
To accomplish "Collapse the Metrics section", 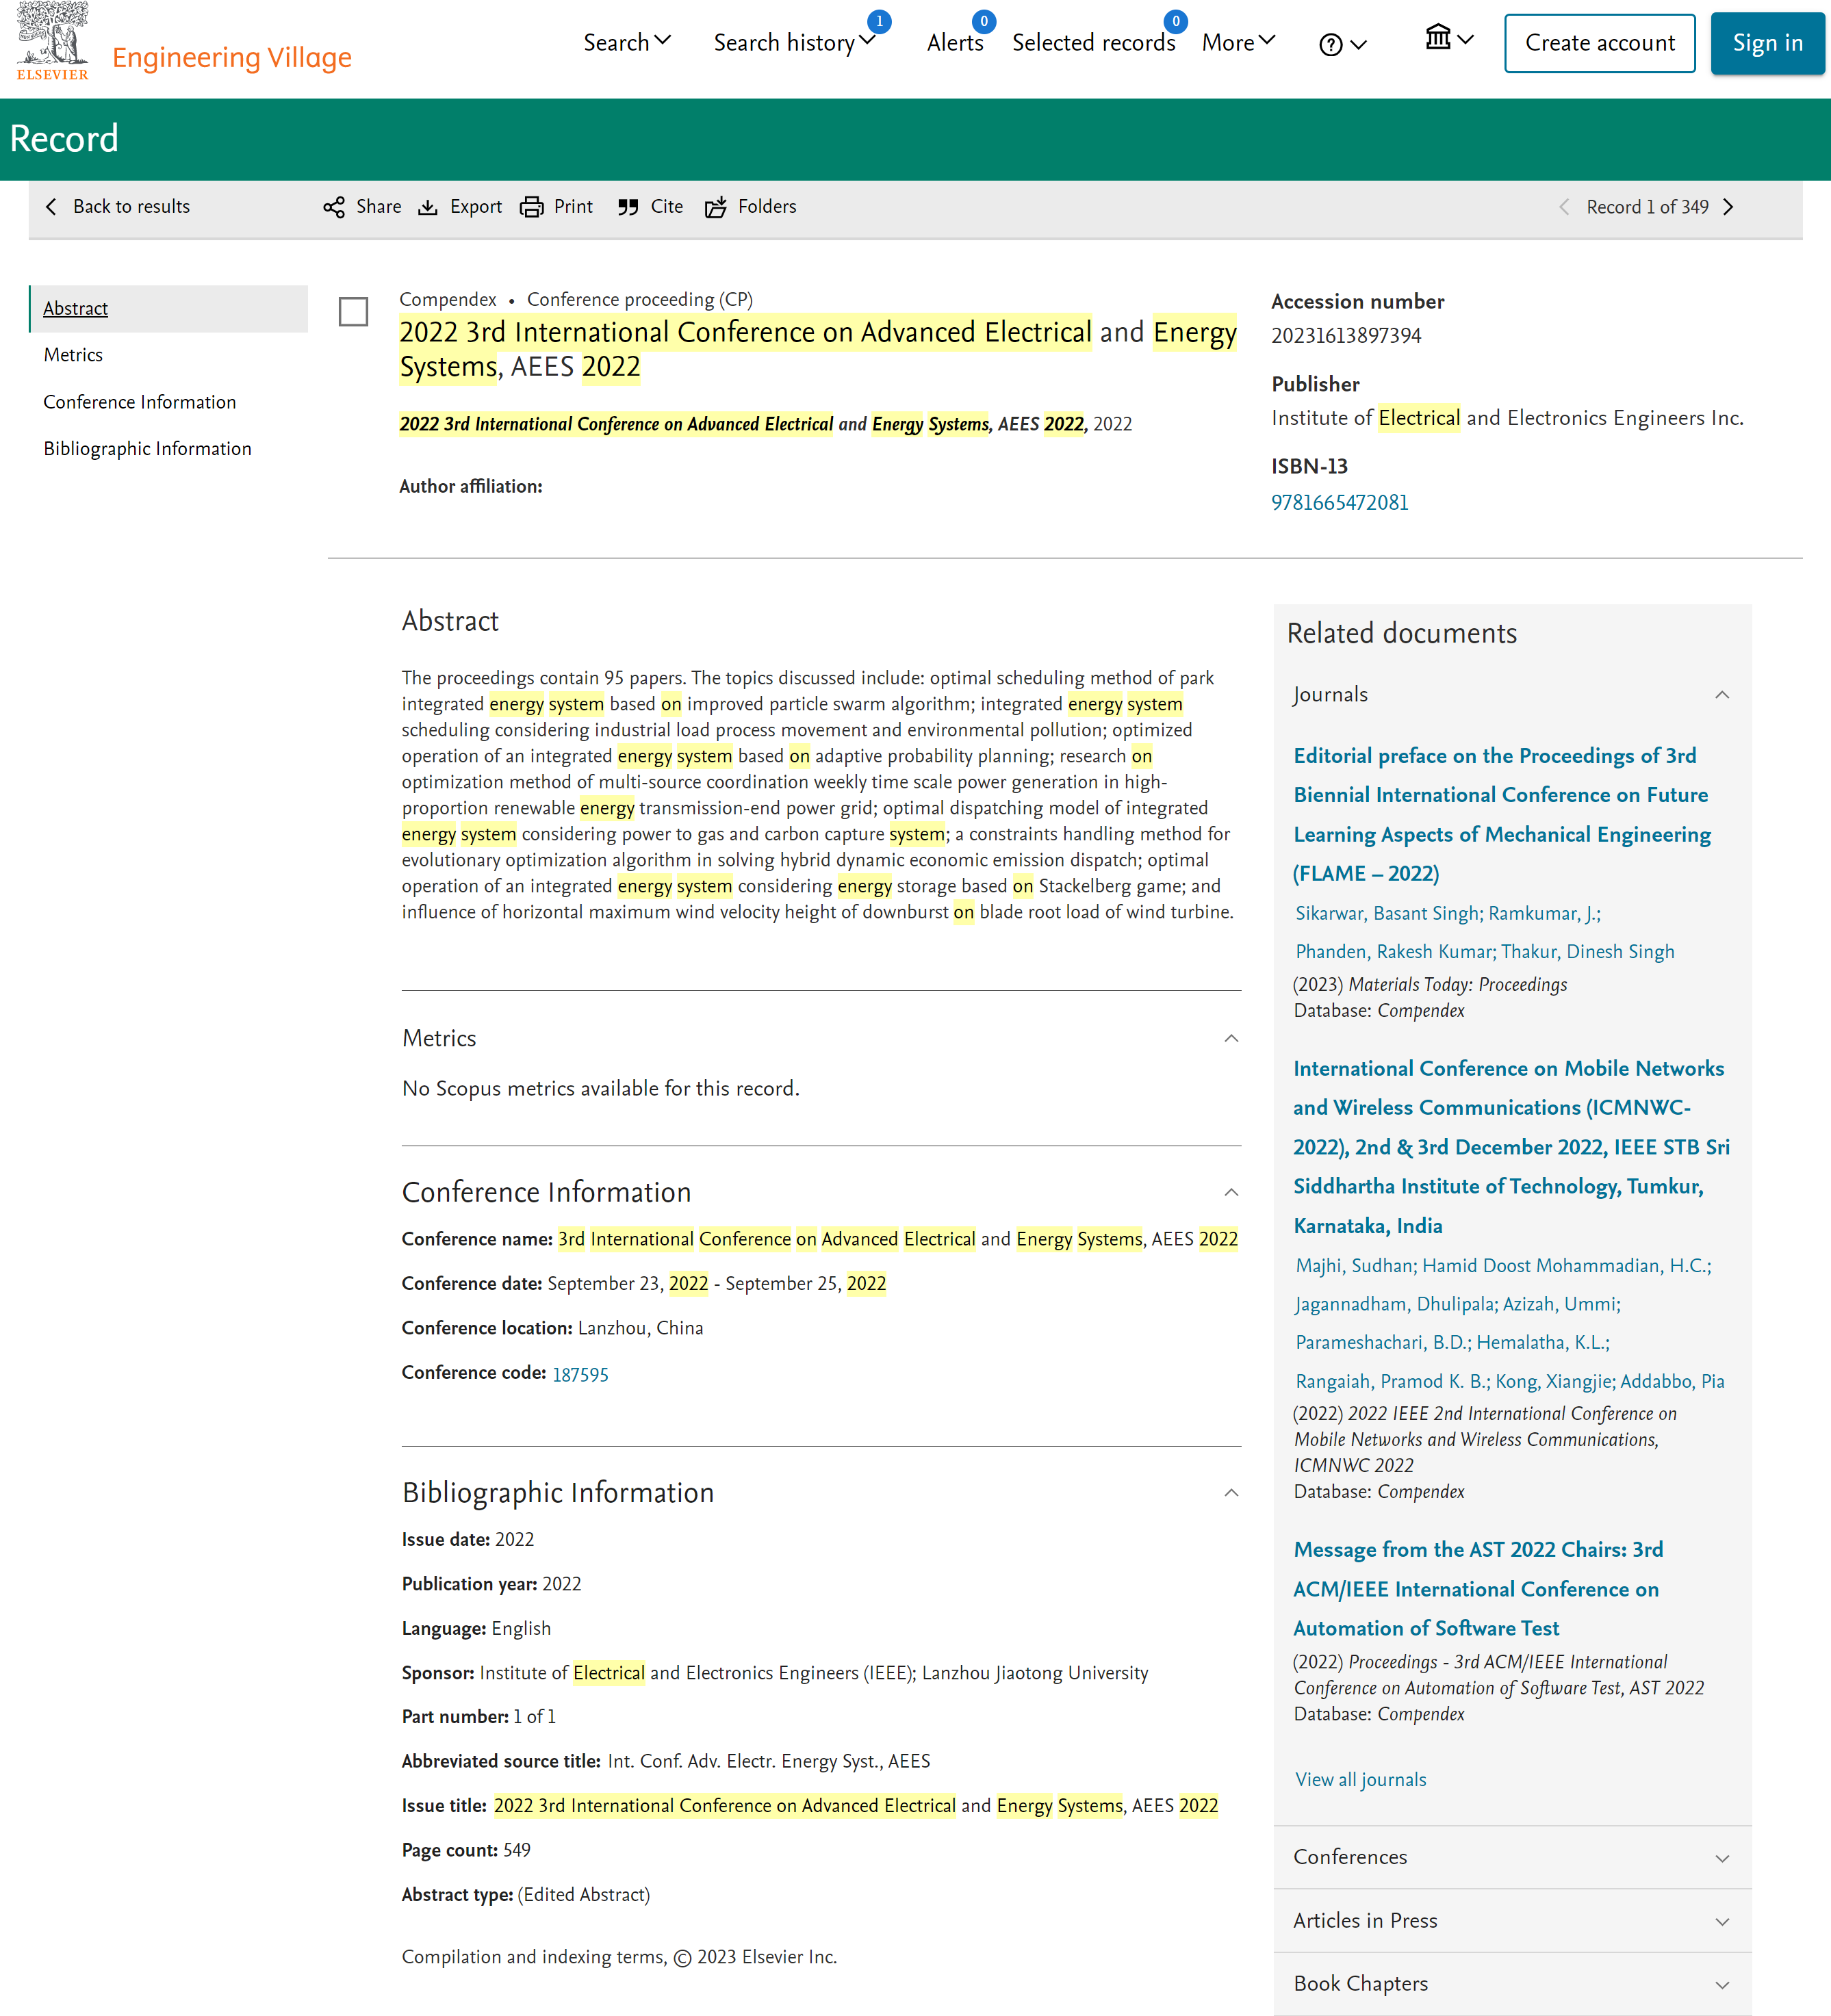I will pyautogui.click(x=1231, y=1038).
